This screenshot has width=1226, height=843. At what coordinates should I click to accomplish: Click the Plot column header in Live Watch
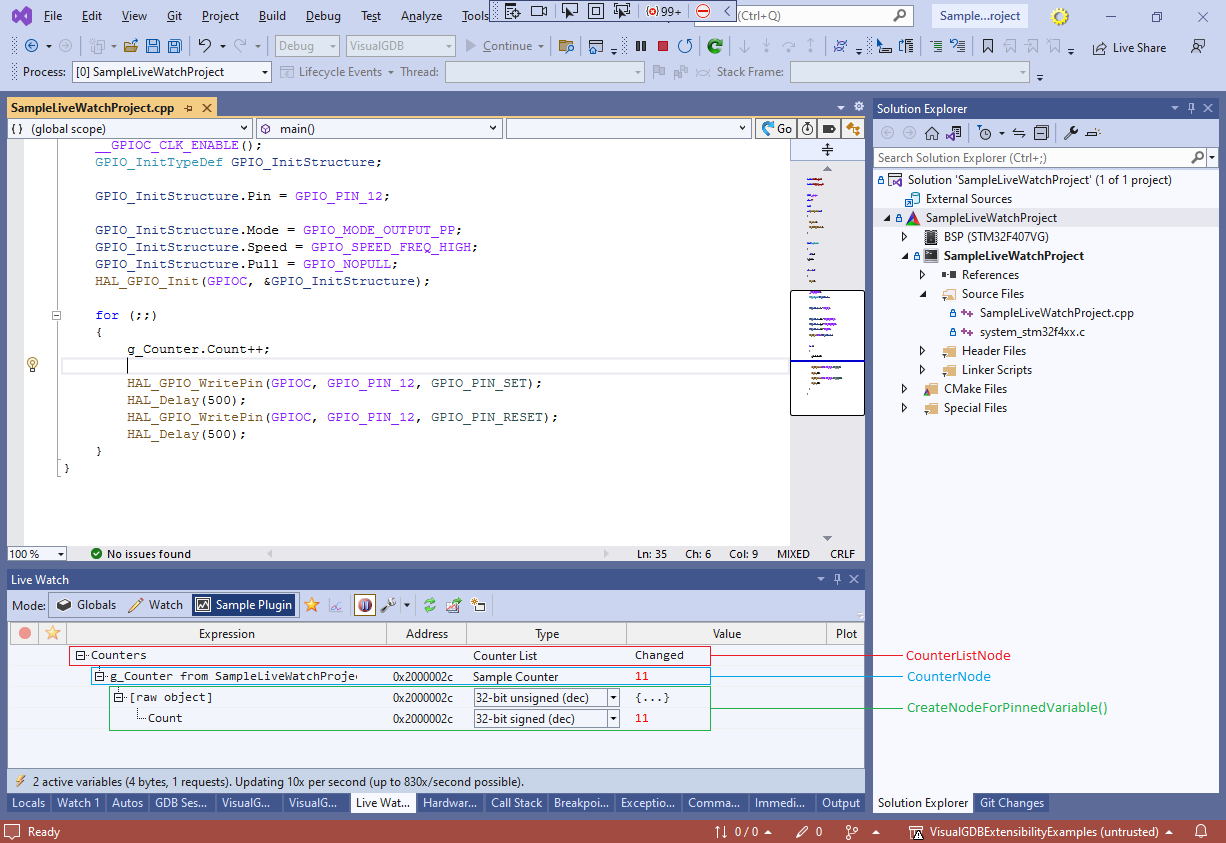tap(846, 633)
